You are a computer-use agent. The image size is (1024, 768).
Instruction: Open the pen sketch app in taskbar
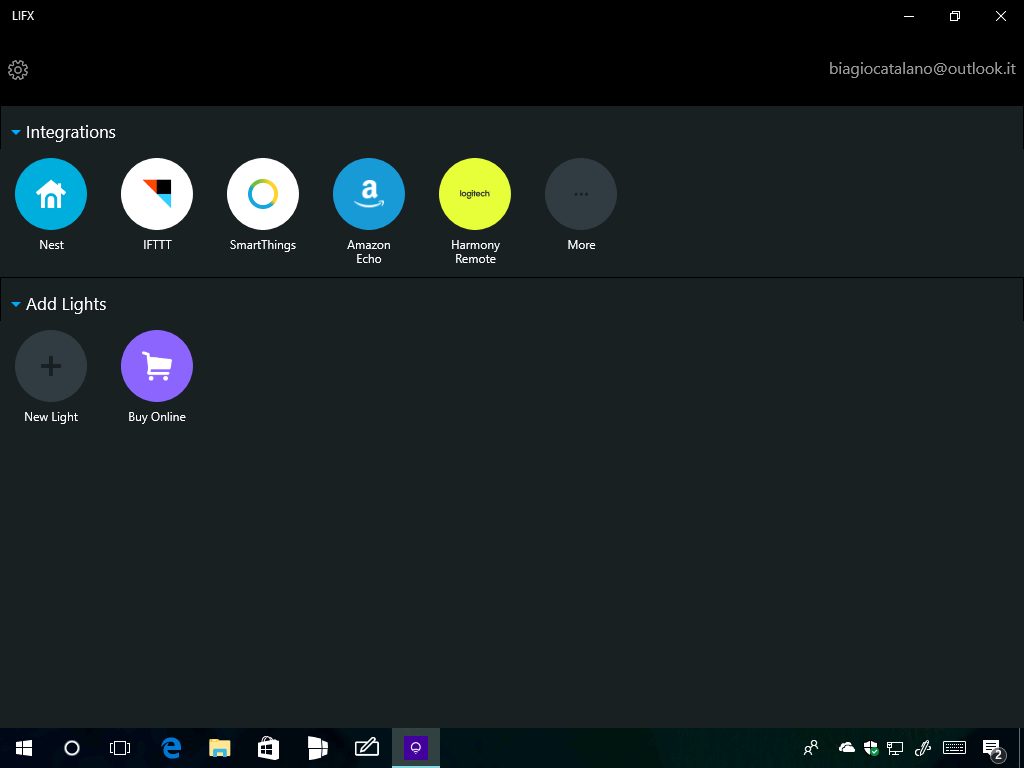coord(366,748)
